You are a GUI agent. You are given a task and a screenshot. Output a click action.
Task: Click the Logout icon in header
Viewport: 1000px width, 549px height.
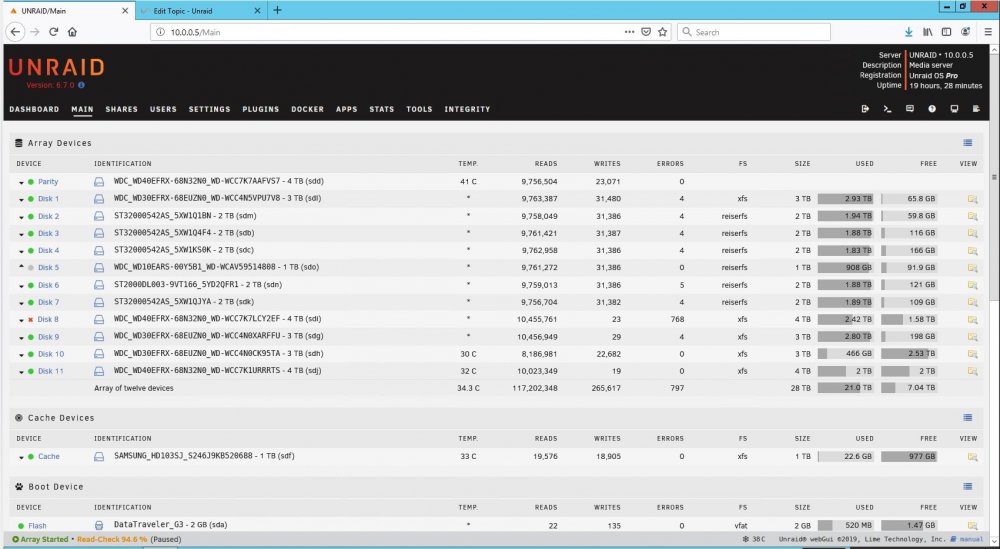(865, 109)
